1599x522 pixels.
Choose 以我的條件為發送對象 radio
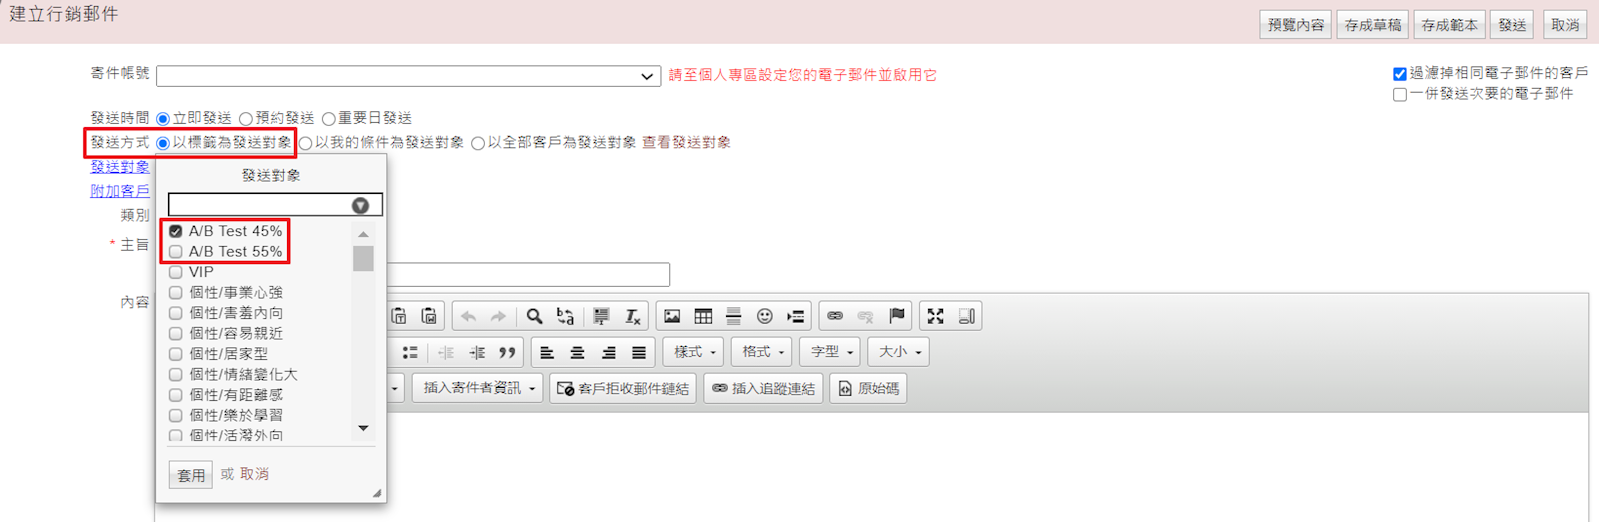pos(306,143)
